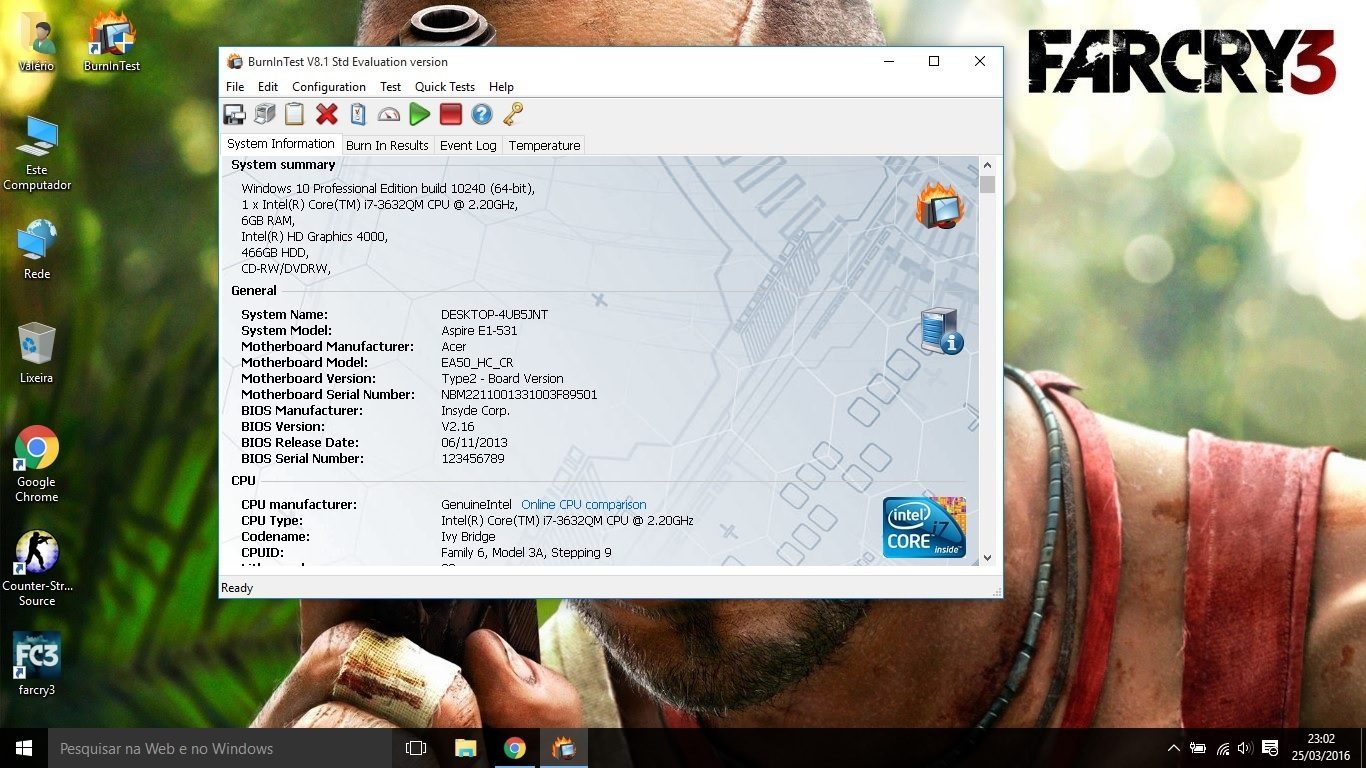The width and height of the screenshot is (1366, 768).
Task: Click the Lixeira recycle bin icon
Action: (x=37, y=353)
